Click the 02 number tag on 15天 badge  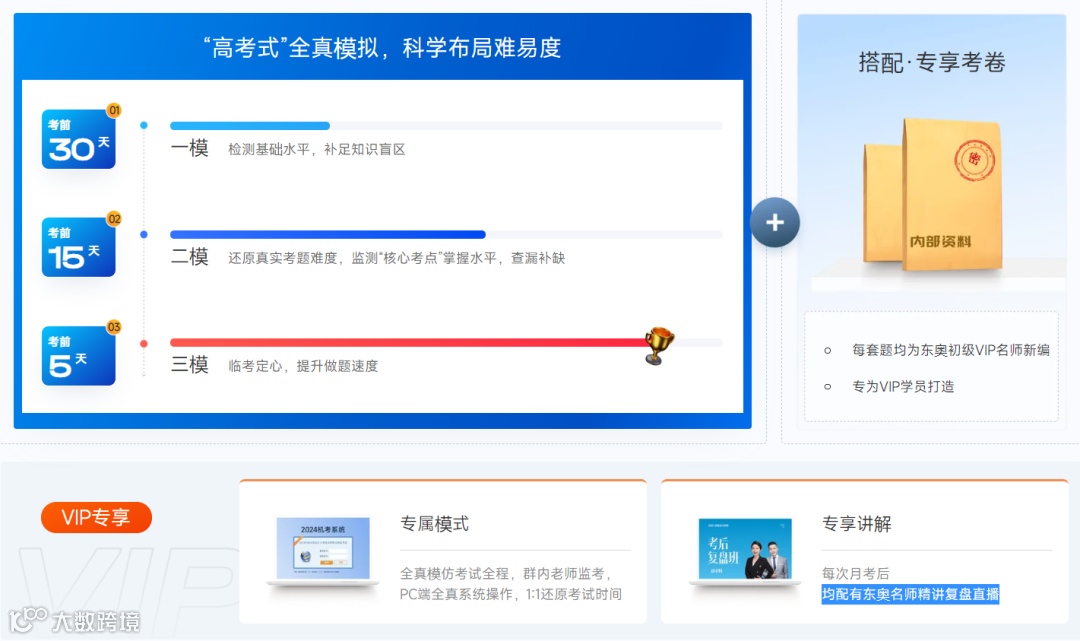[114, 219]
